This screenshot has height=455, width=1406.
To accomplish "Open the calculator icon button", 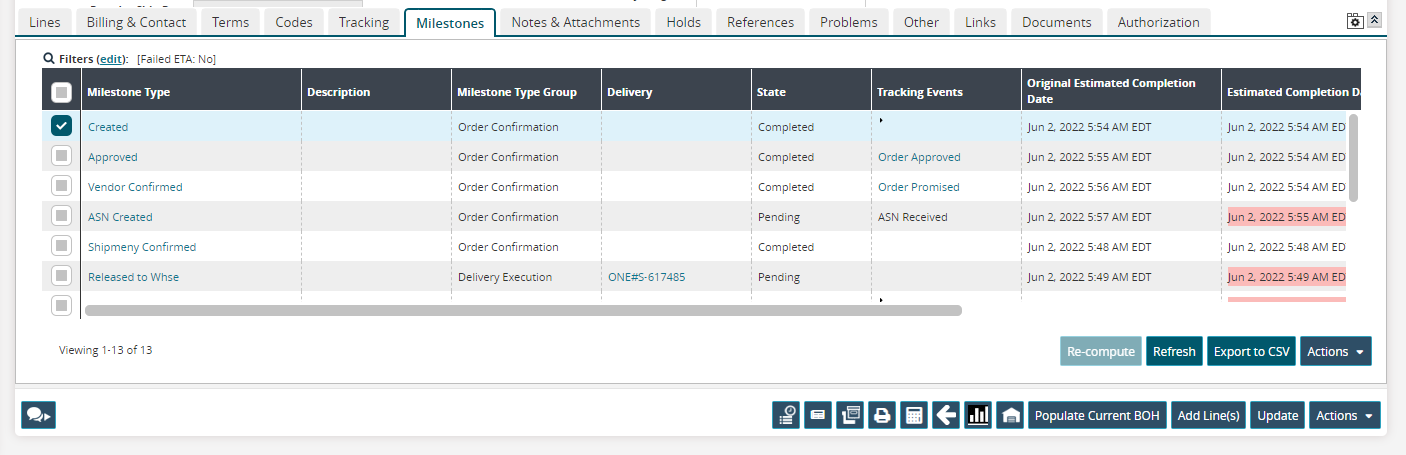I will [913, 416].
